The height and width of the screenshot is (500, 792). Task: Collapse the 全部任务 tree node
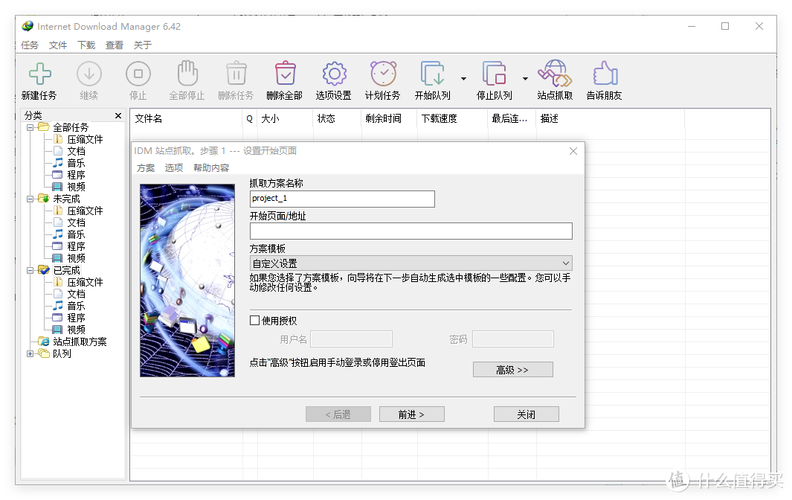point(30,127)
